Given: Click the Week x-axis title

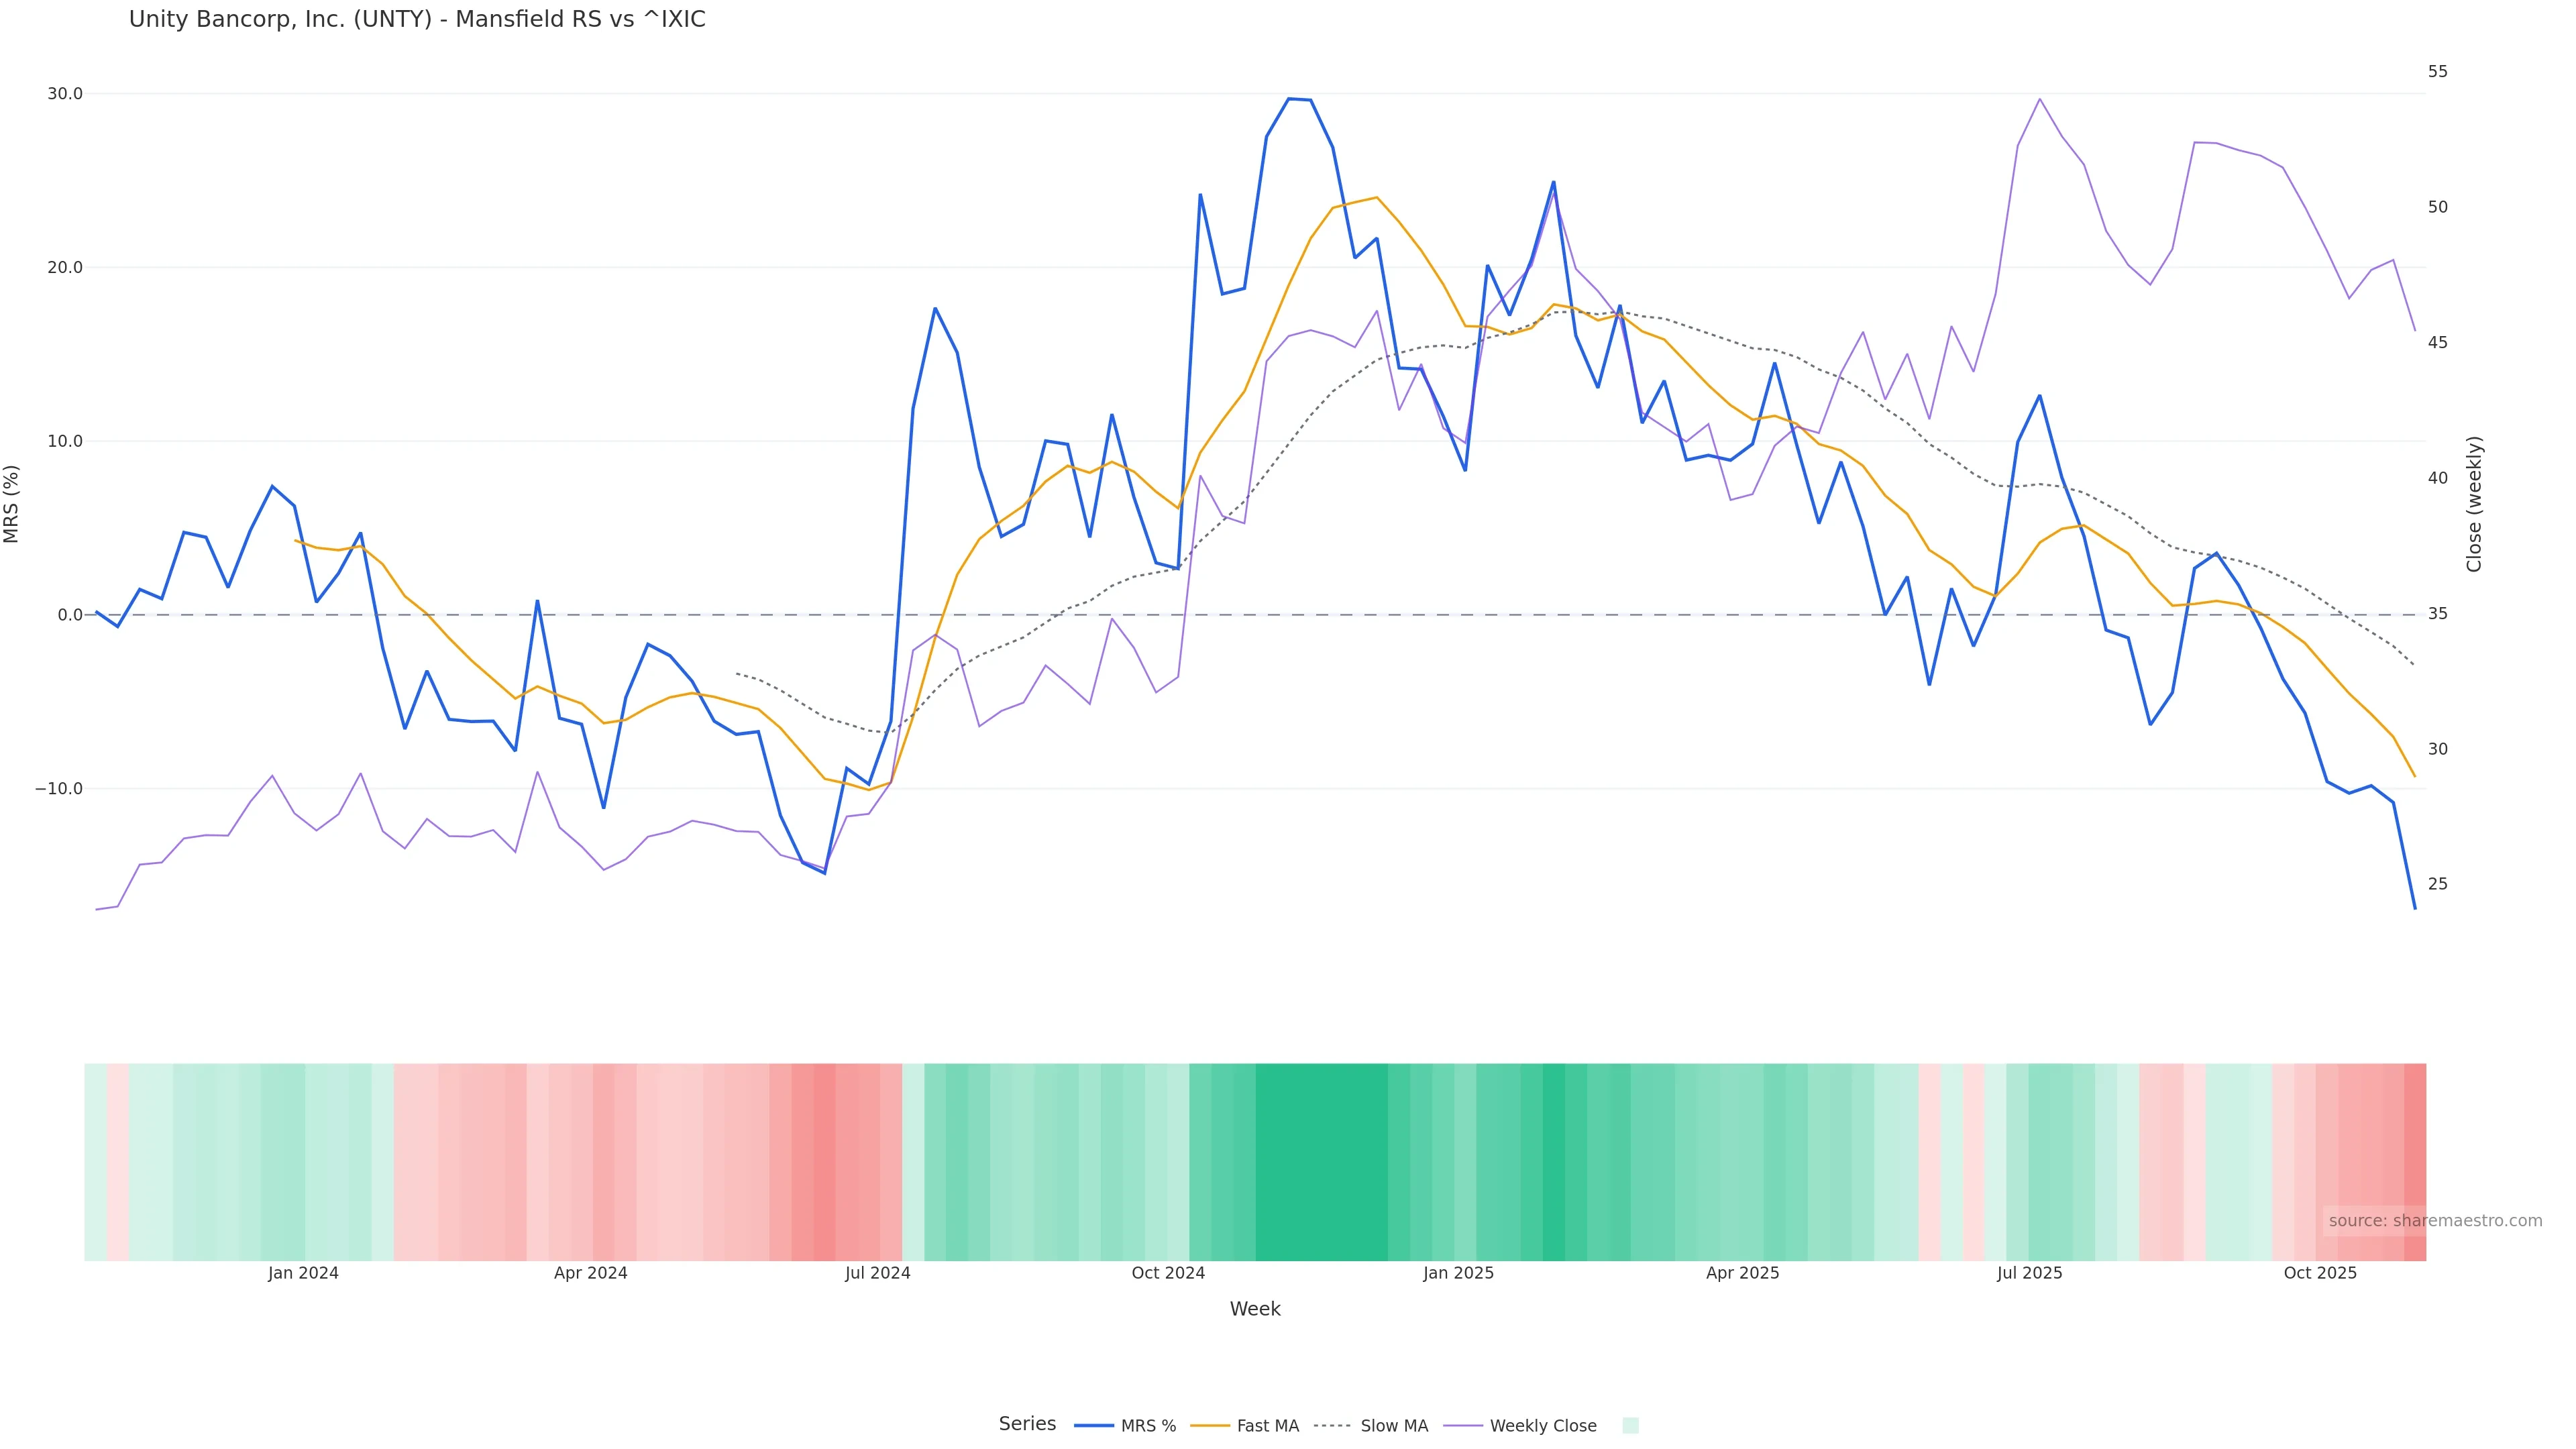Looking at the screenshot, I should click(1254, 1309).
